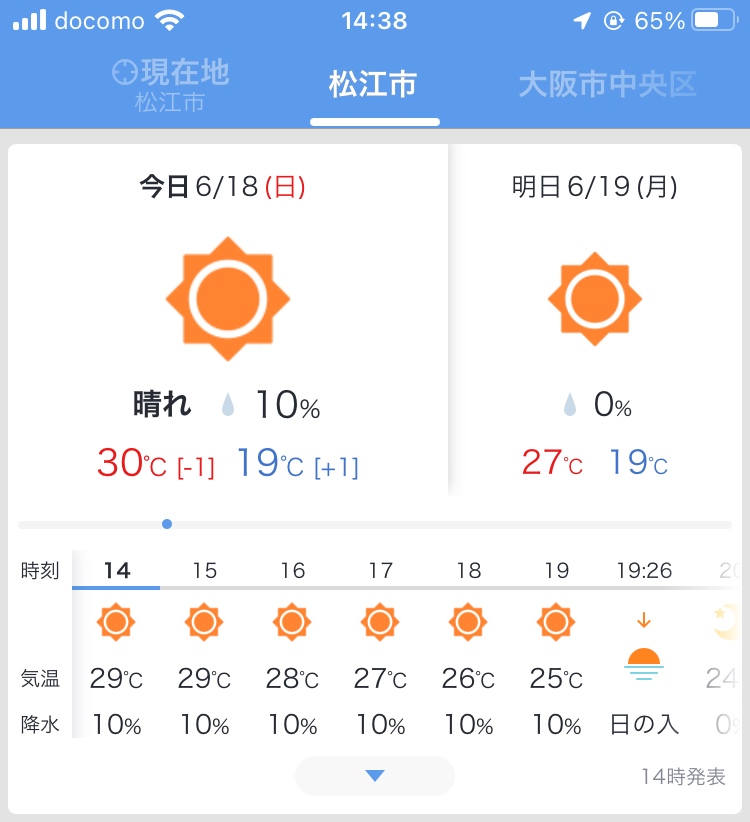
Task: Select the 松江市 tab
Action: (373, 84)
